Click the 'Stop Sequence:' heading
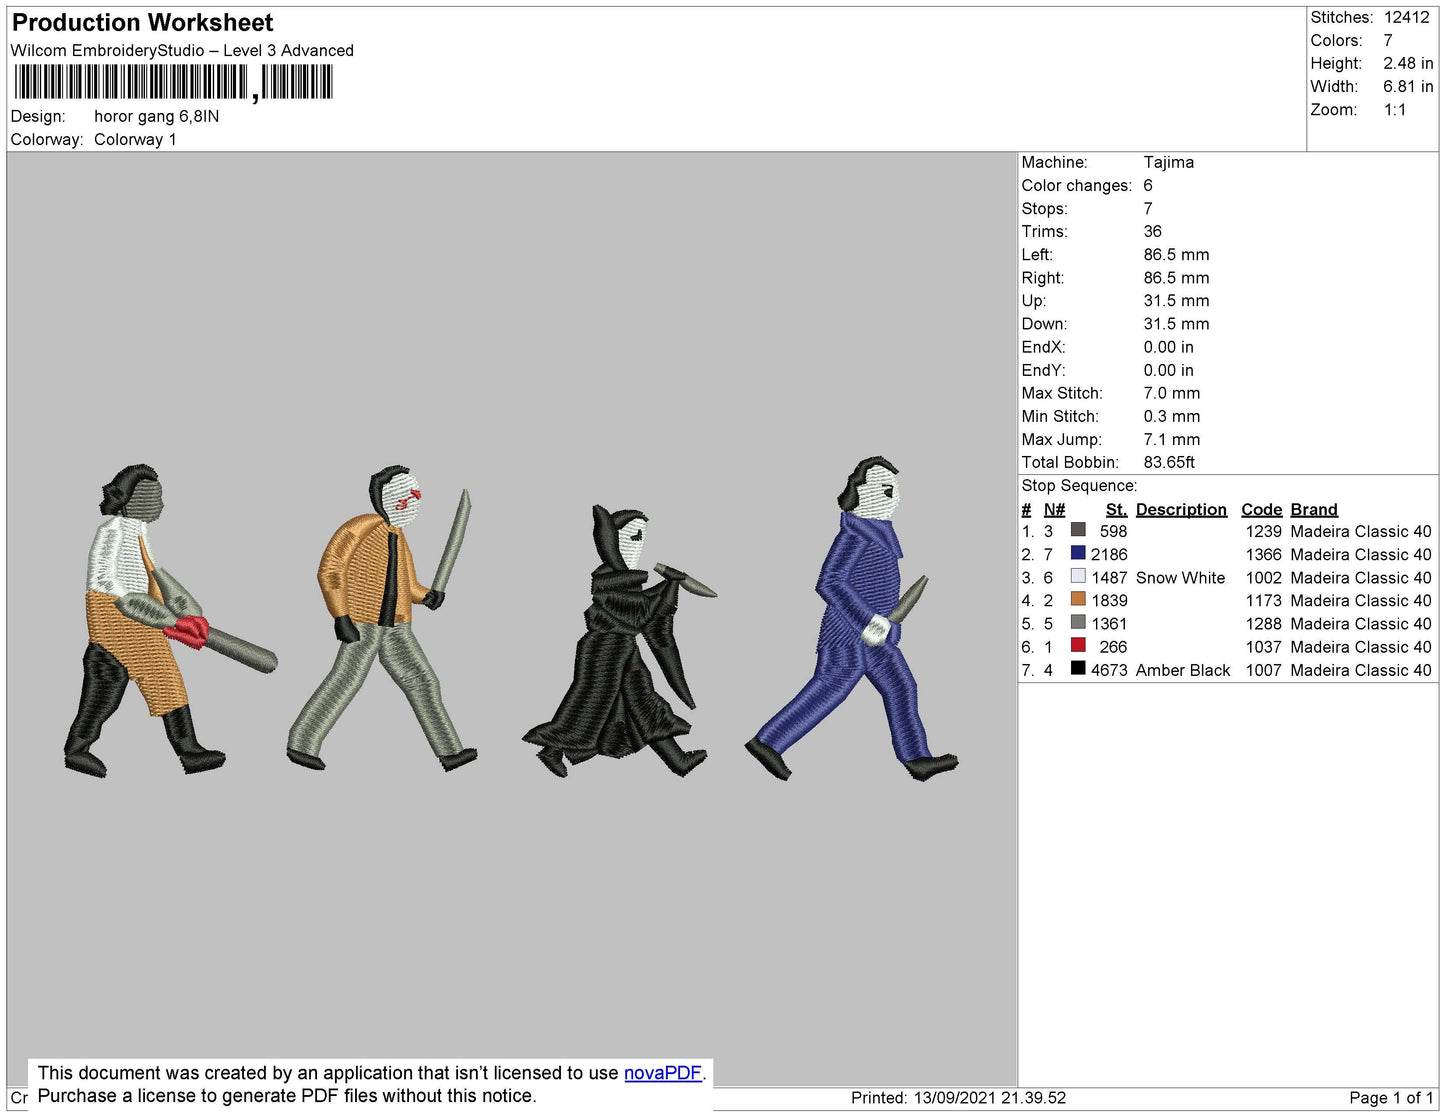This screenshot has width=1445, height=1117. point(1079,485)
